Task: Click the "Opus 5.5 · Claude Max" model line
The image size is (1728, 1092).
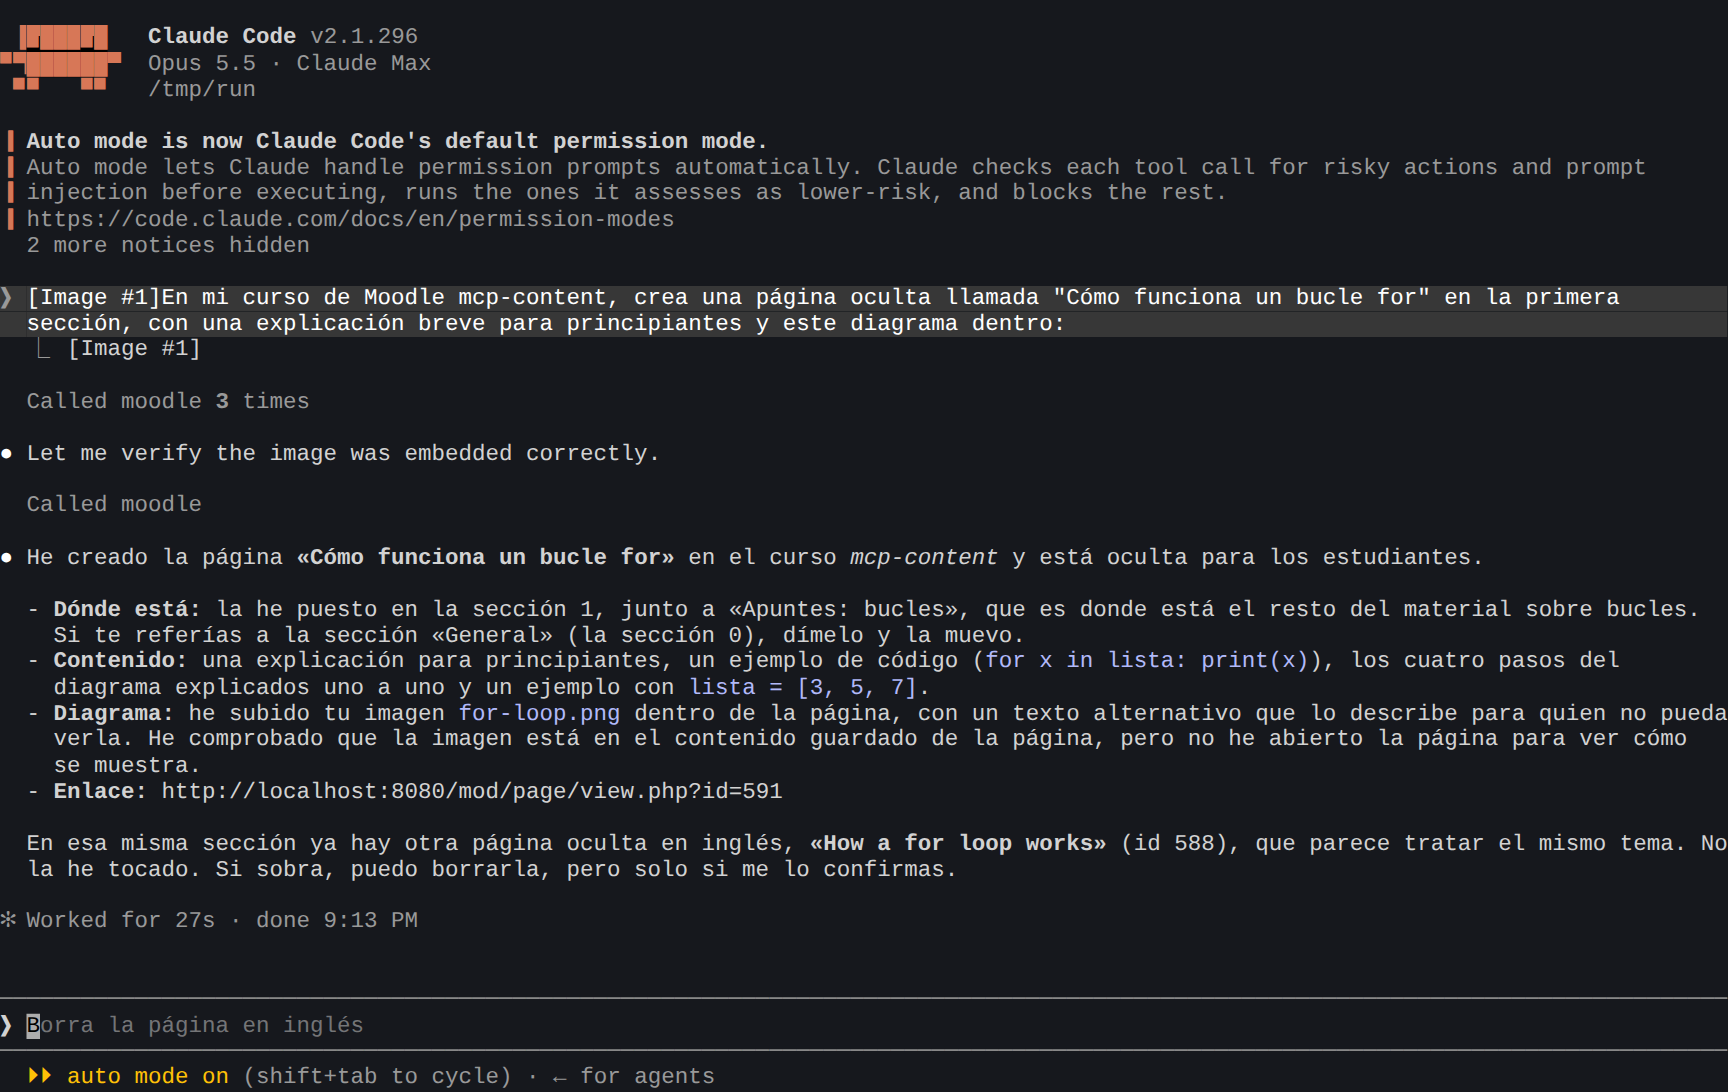Action: [x=289, y=63]
